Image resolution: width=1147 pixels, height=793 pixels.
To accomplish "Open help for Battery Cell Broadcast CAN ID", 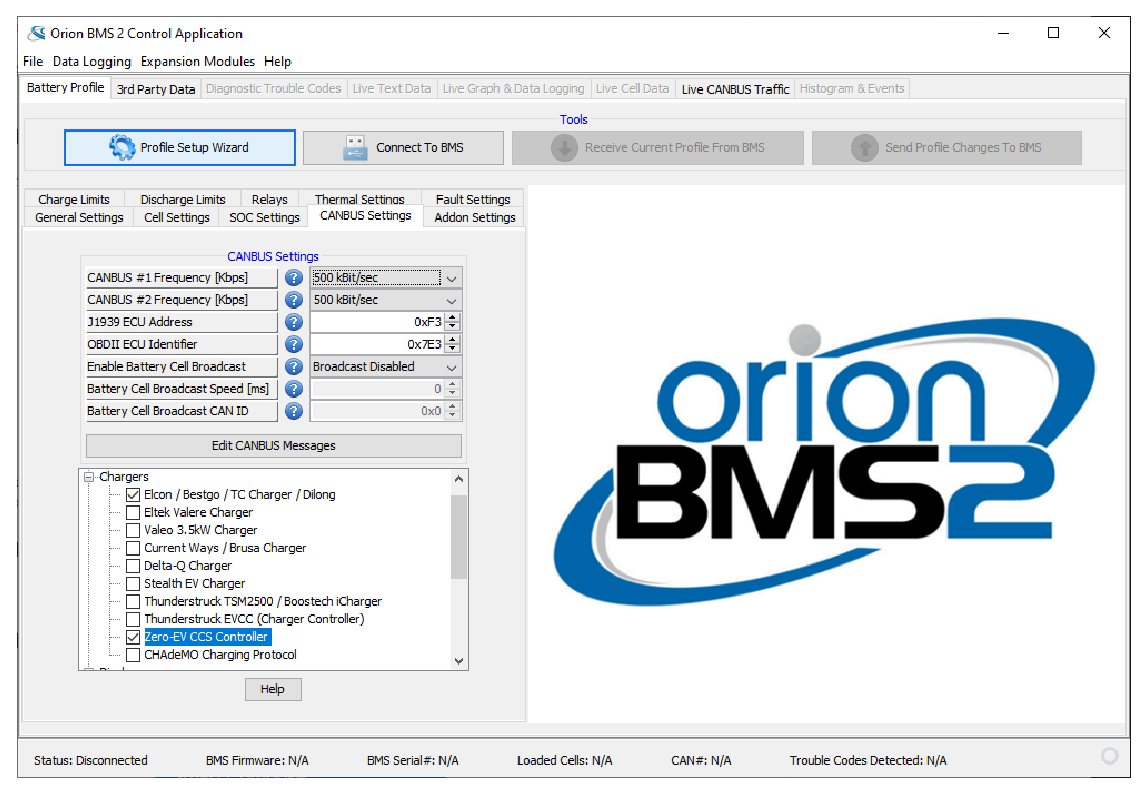I will pos(293,411).
